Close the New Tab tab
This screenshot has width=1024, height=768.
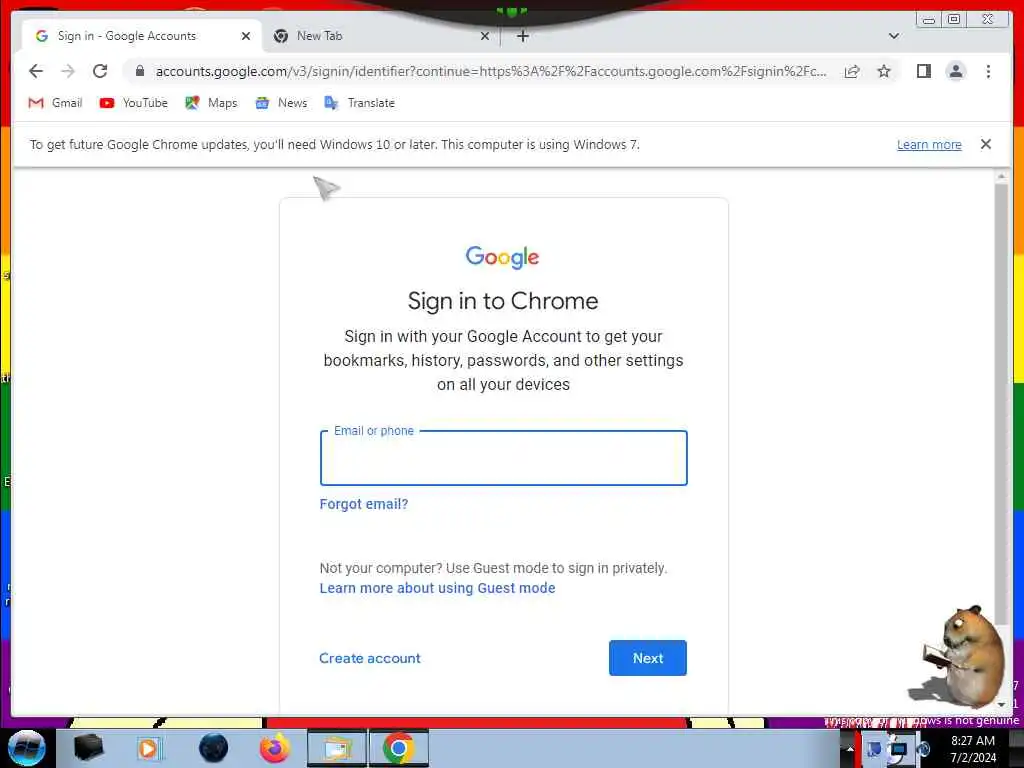(485, 36)
